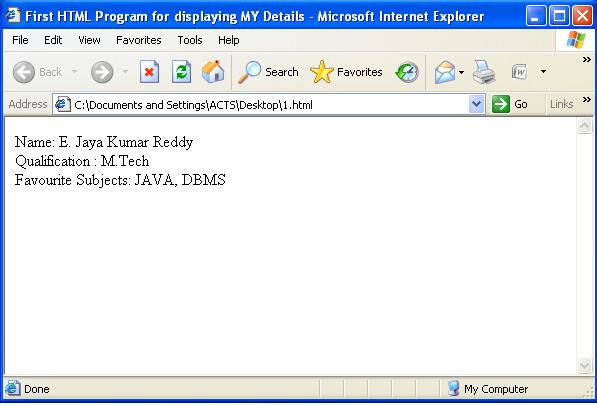Click the Edit with Word icon

520,72
